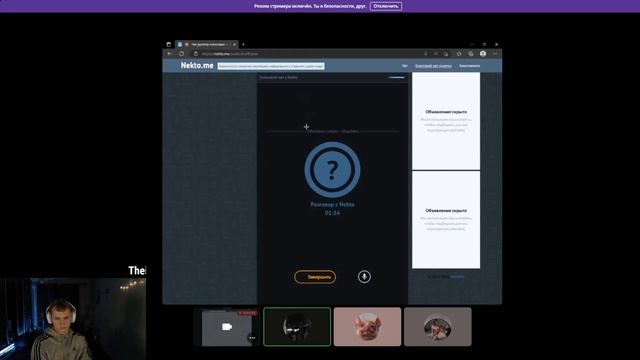Select the grey-brown participant tile
This screenshot has width=640, height=360.
click(438, 327)
